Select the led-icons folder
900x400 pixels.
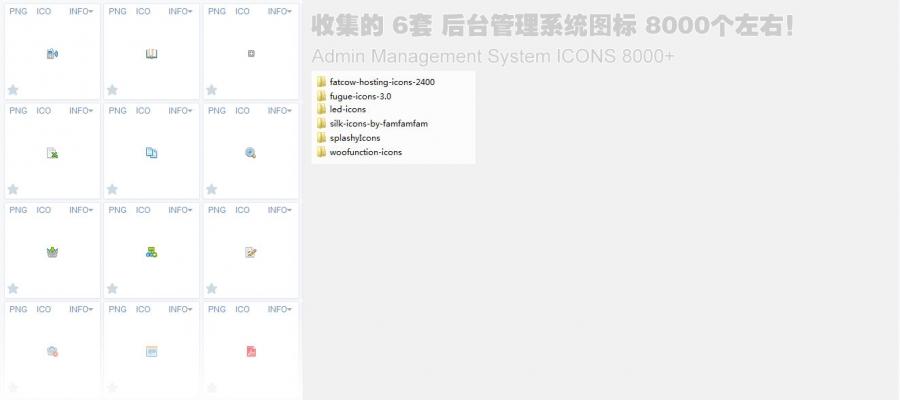[x=342, y=109]
